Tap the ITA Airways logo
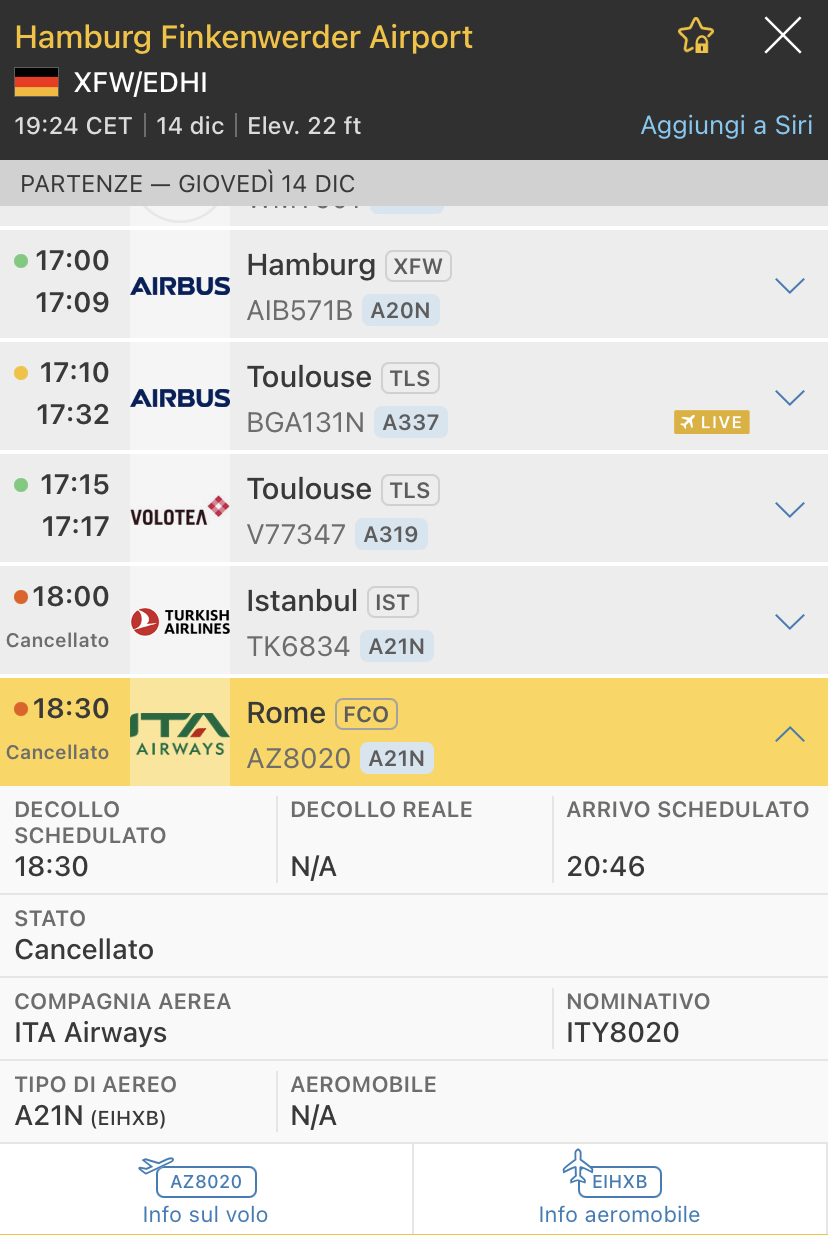828x1235 pixels. 180,734
